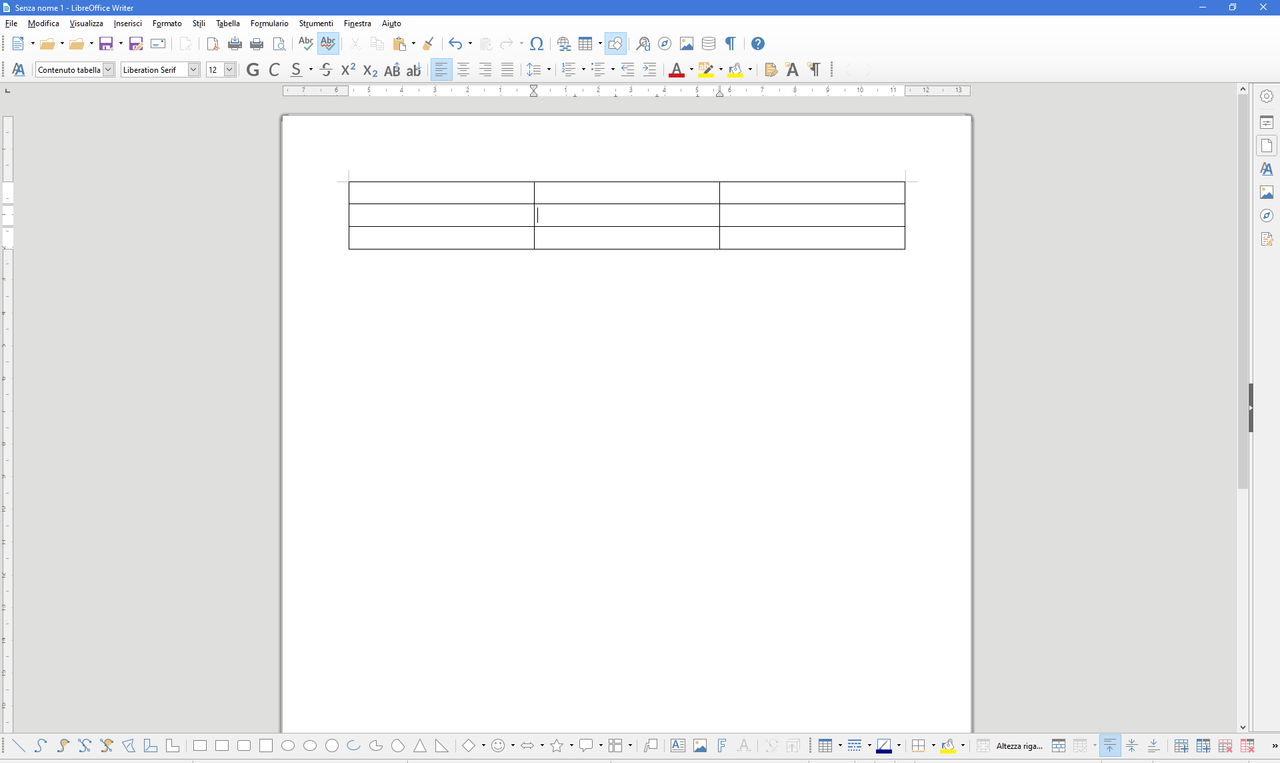This screenshot has height=763, width=1280.
Task: Expand line spacing options arrow
Action: coord(549,70)
